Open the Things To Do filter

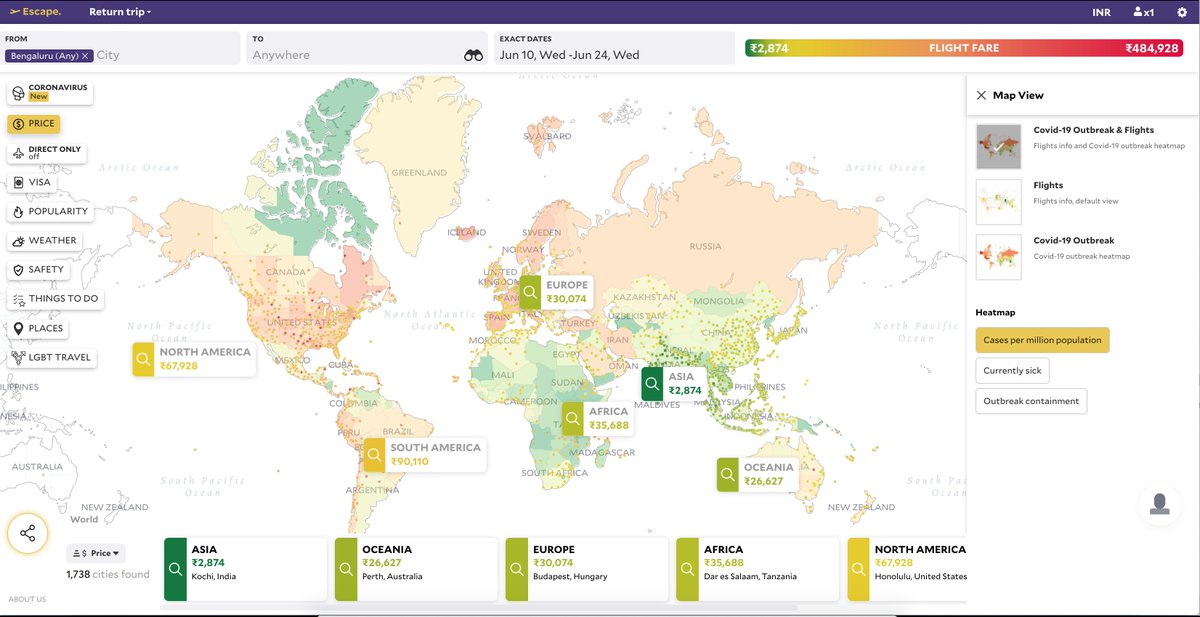click(55, 298)
